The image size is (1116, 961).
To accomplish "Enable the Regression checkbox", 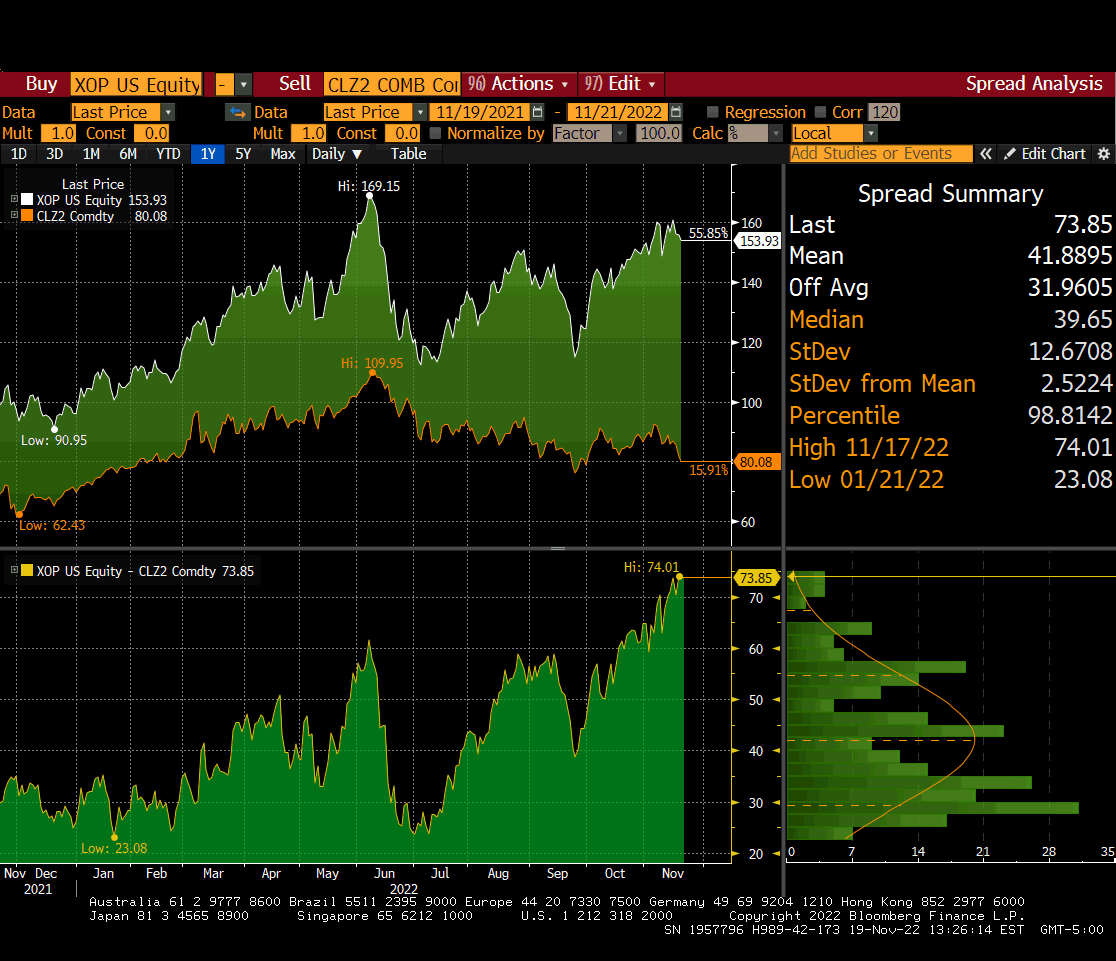I will tap(712, 112).
